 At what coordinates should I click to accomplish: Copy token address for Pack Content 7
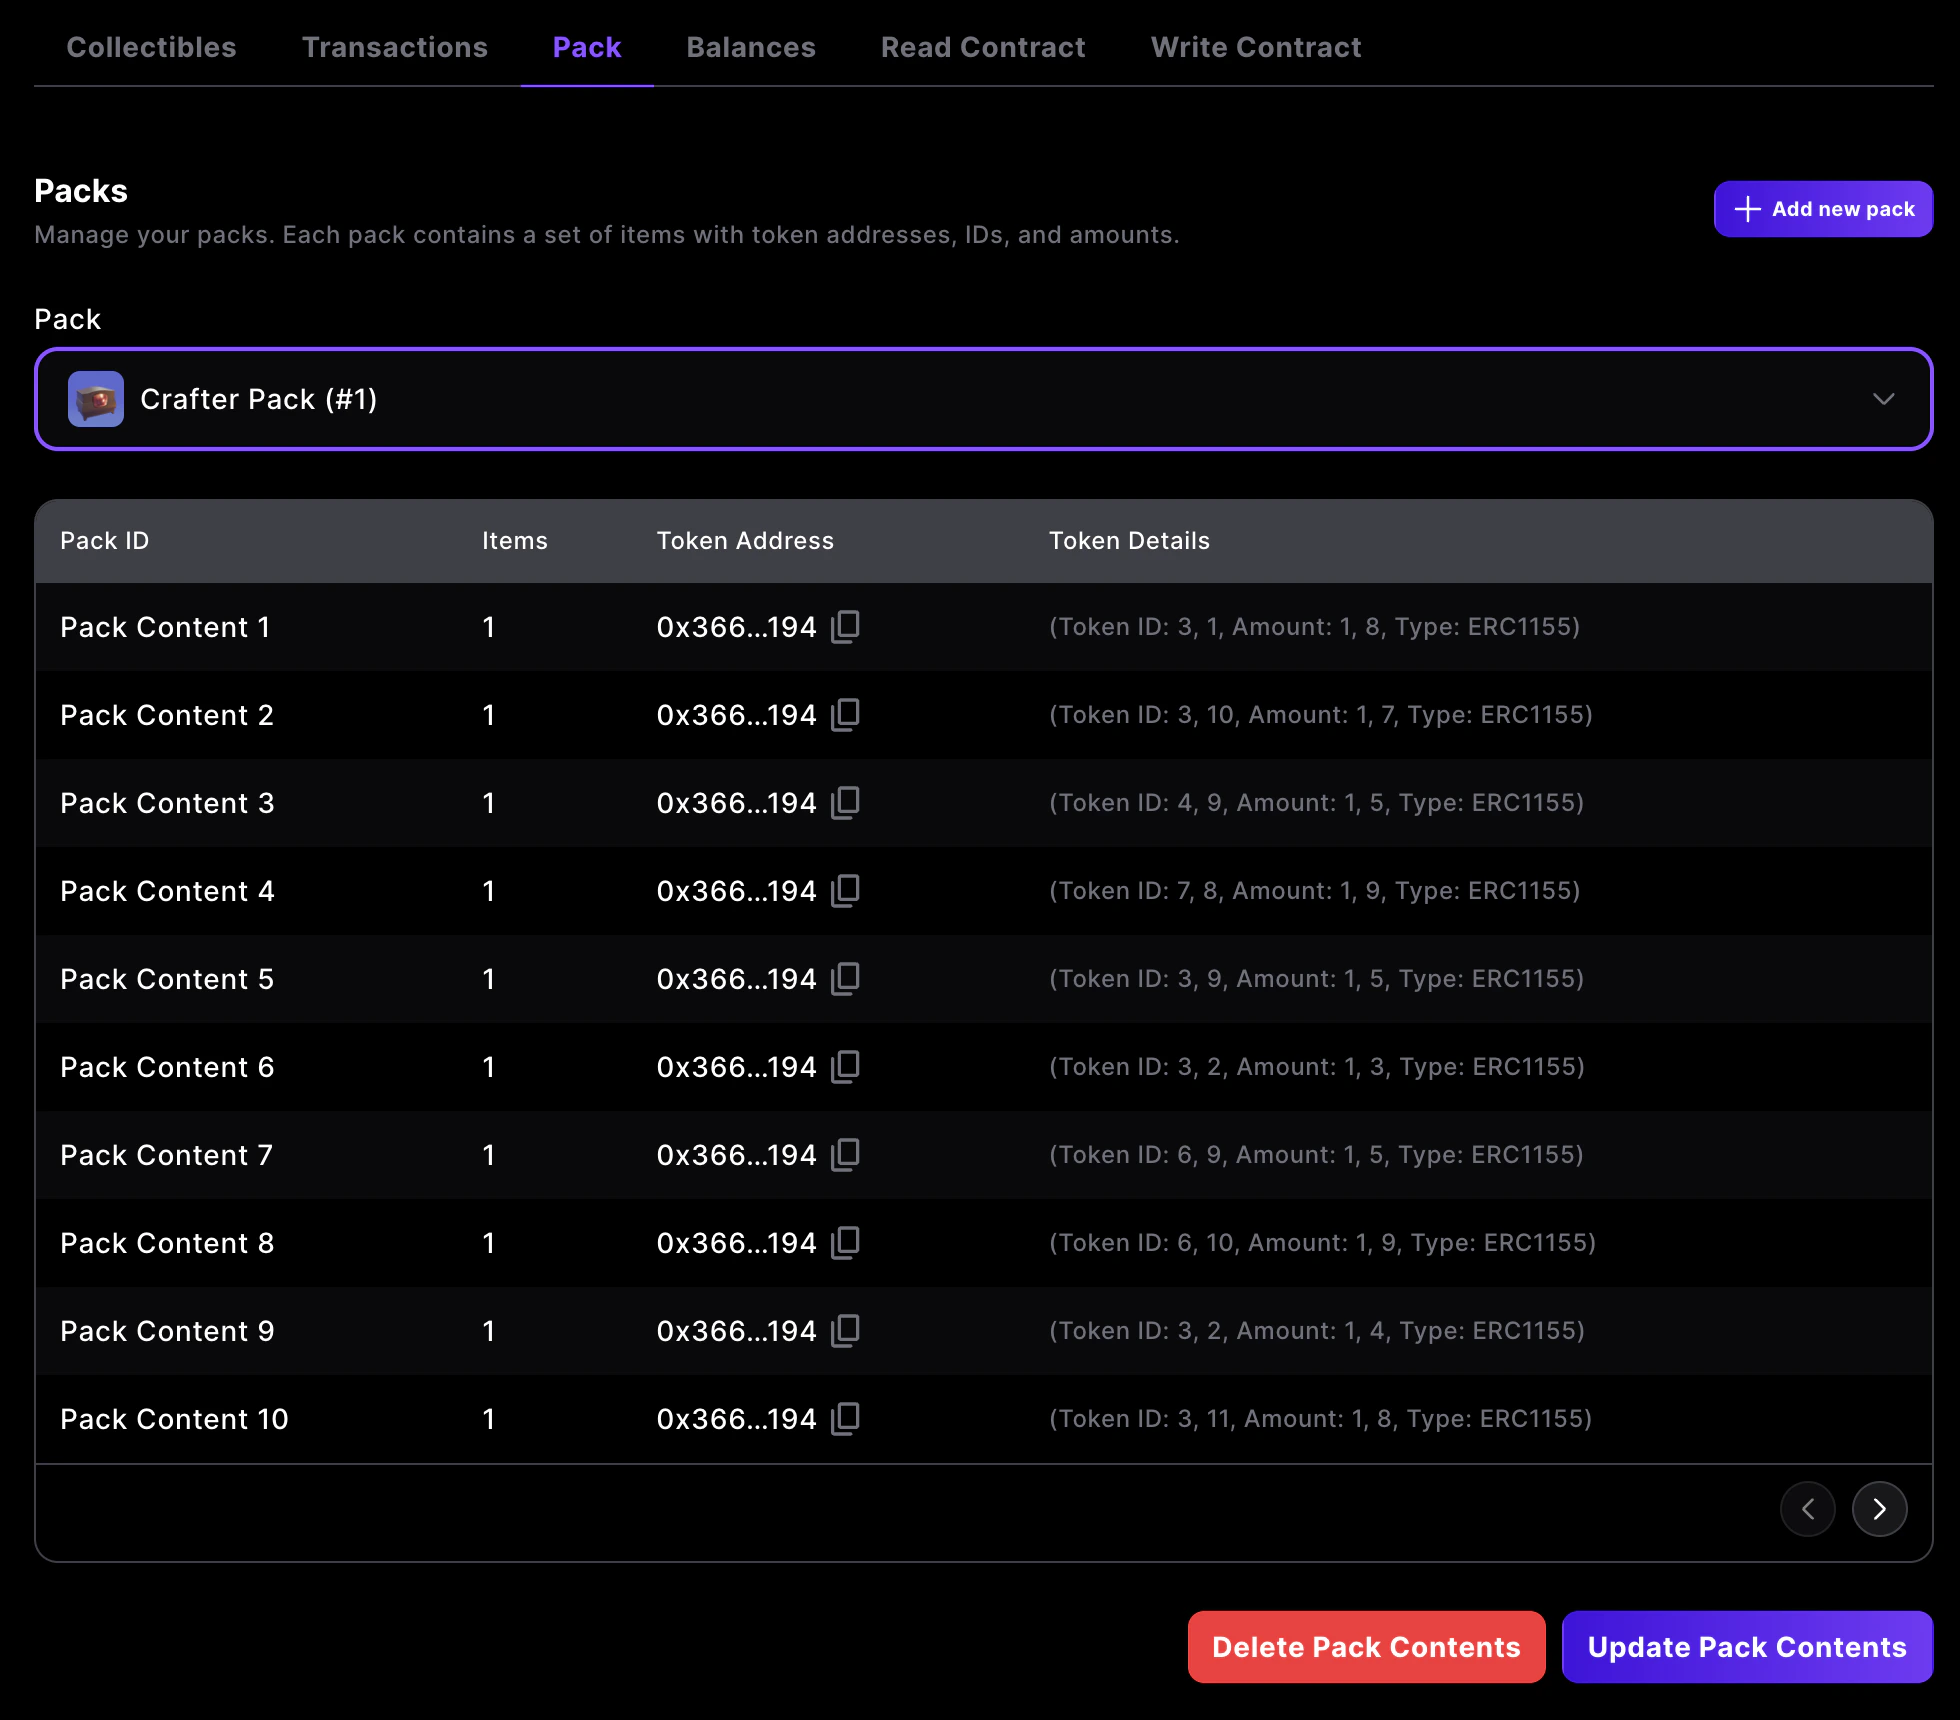845,1155
